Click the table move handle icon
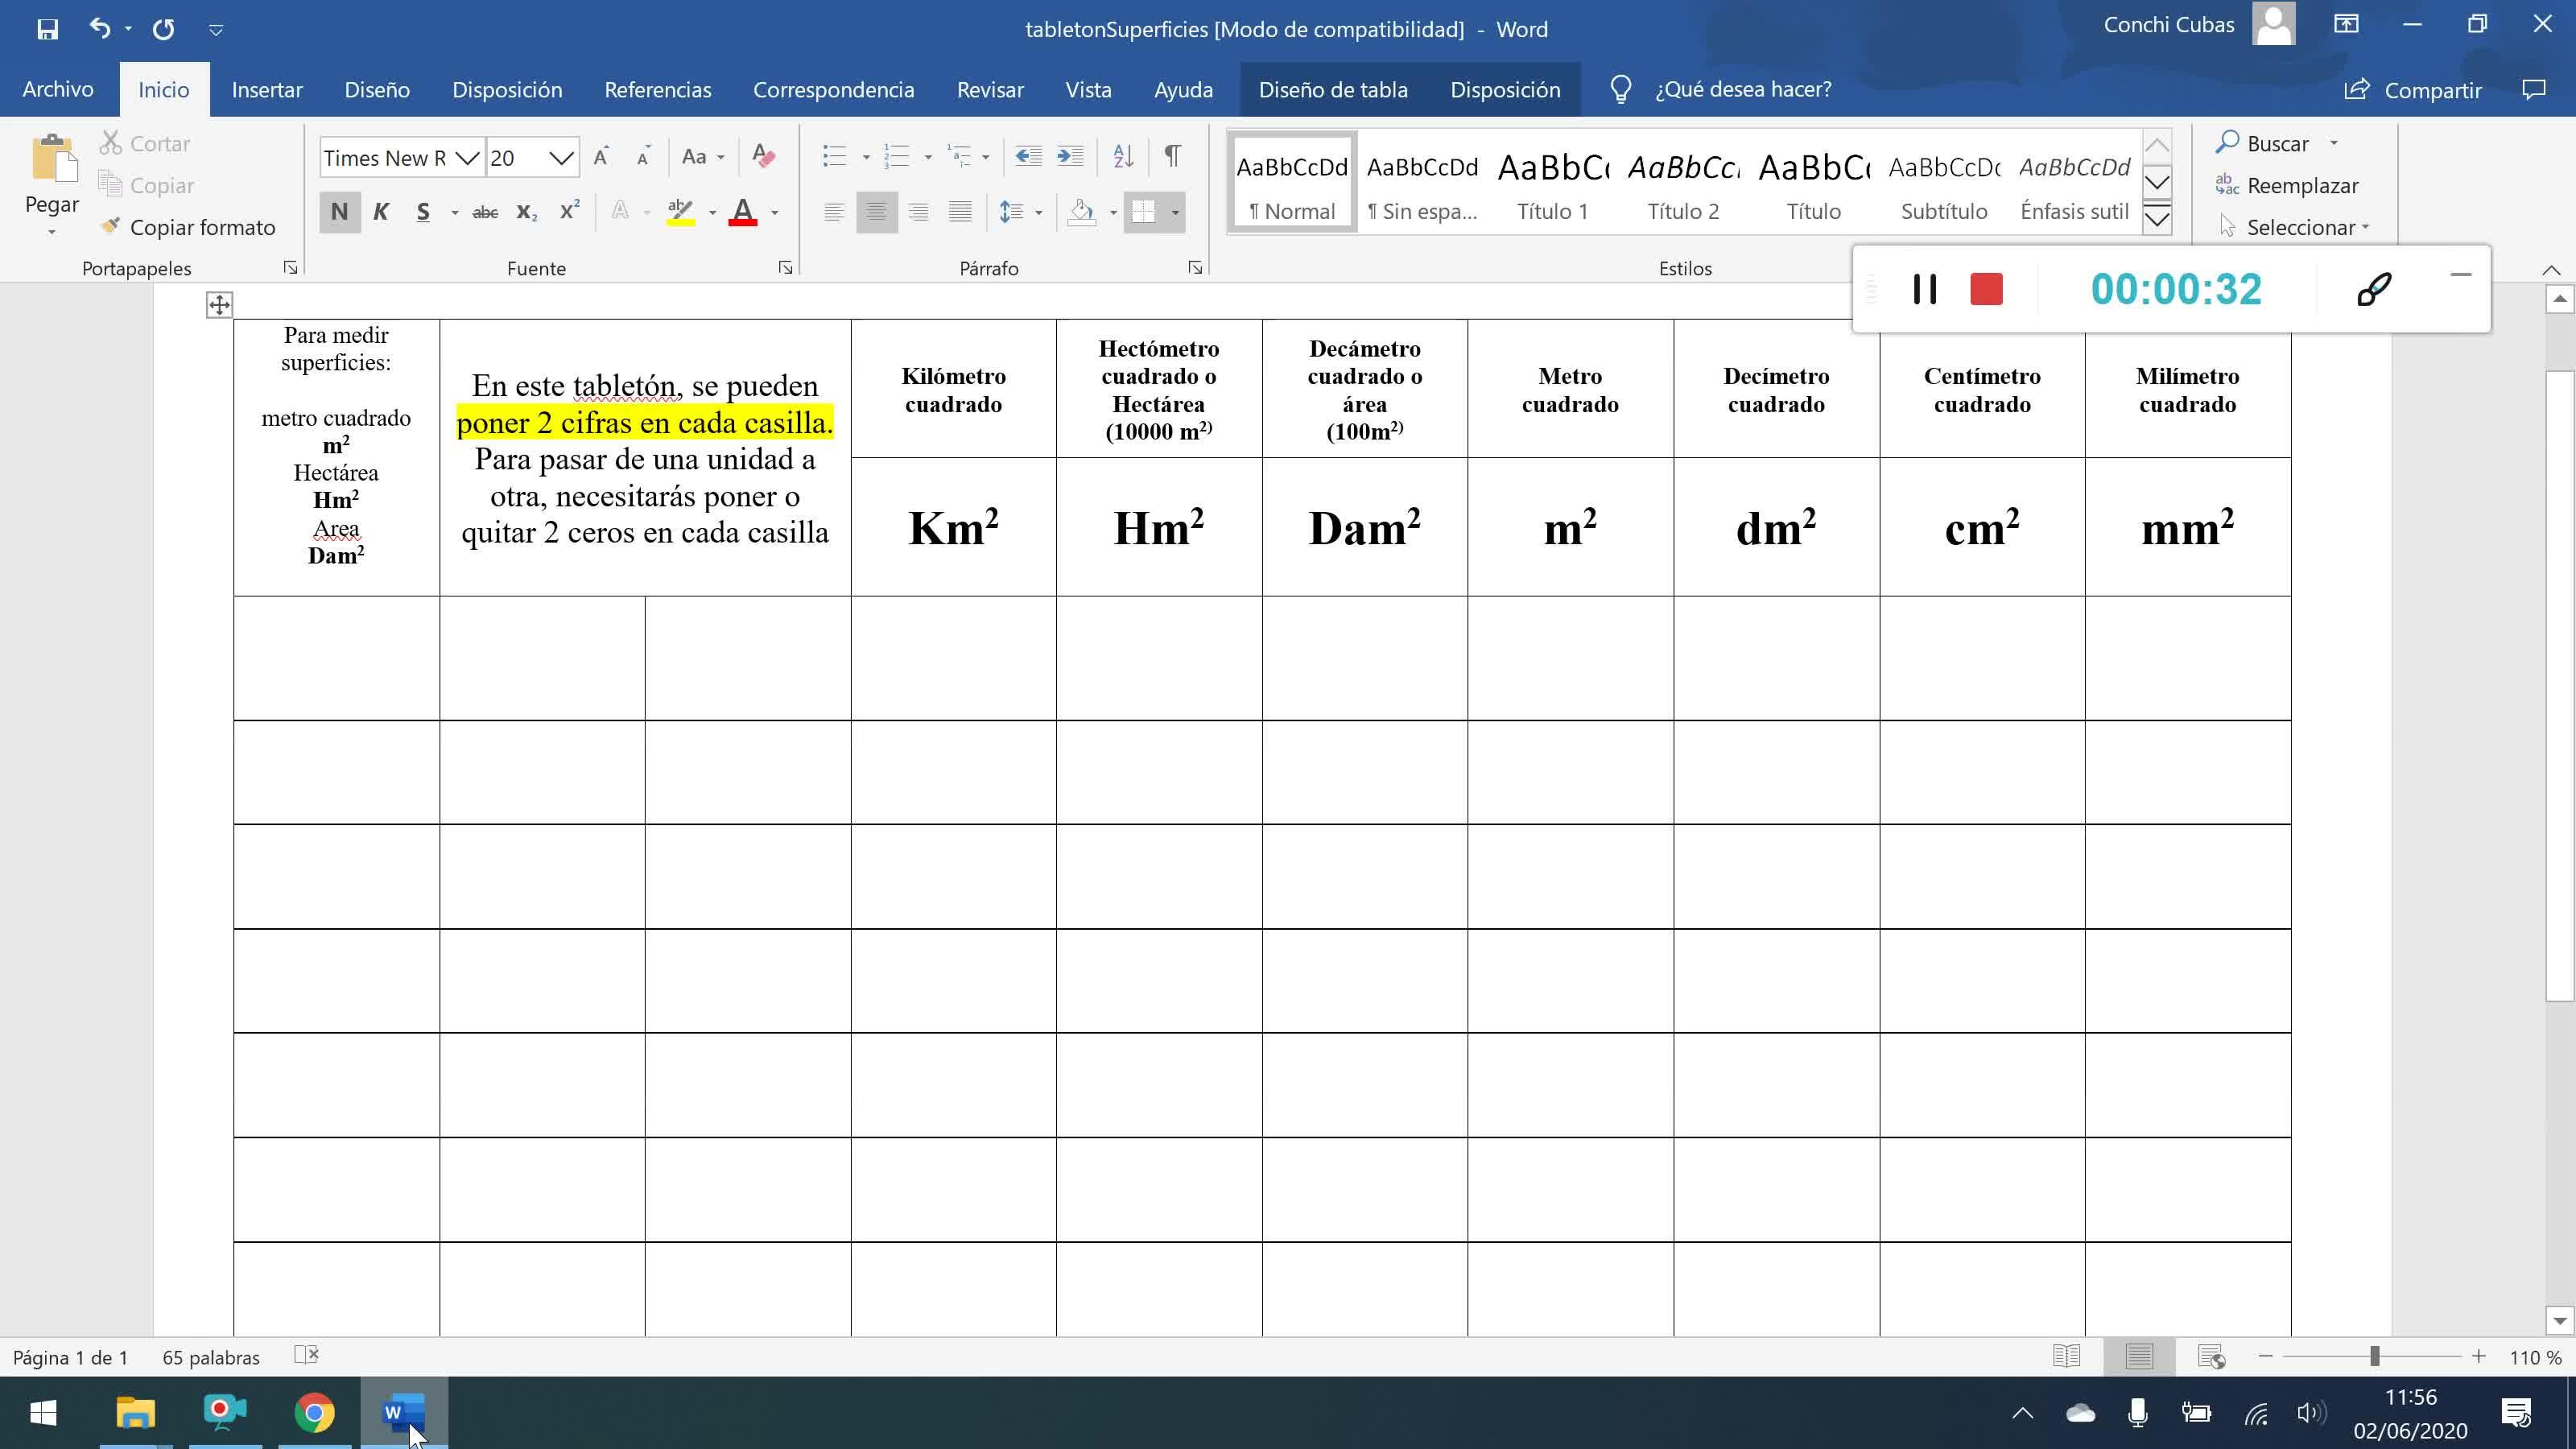Image resolution: width=2576 pixels, height=1449 pixels. (219, 305)
